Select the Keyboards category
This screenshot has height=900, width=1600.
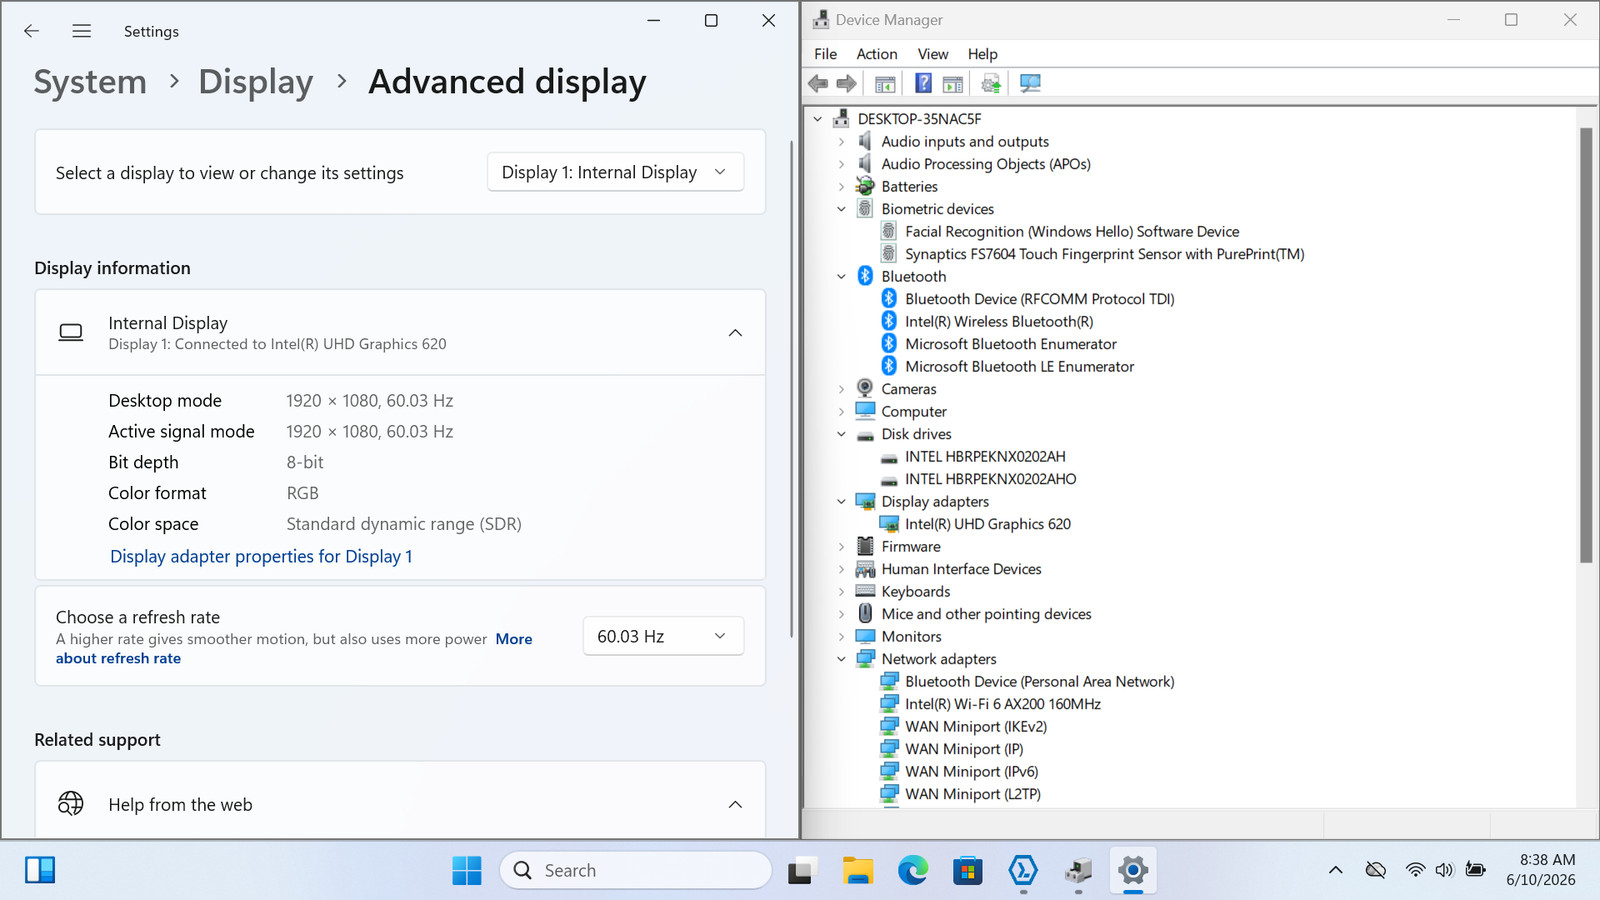[916, 592]
